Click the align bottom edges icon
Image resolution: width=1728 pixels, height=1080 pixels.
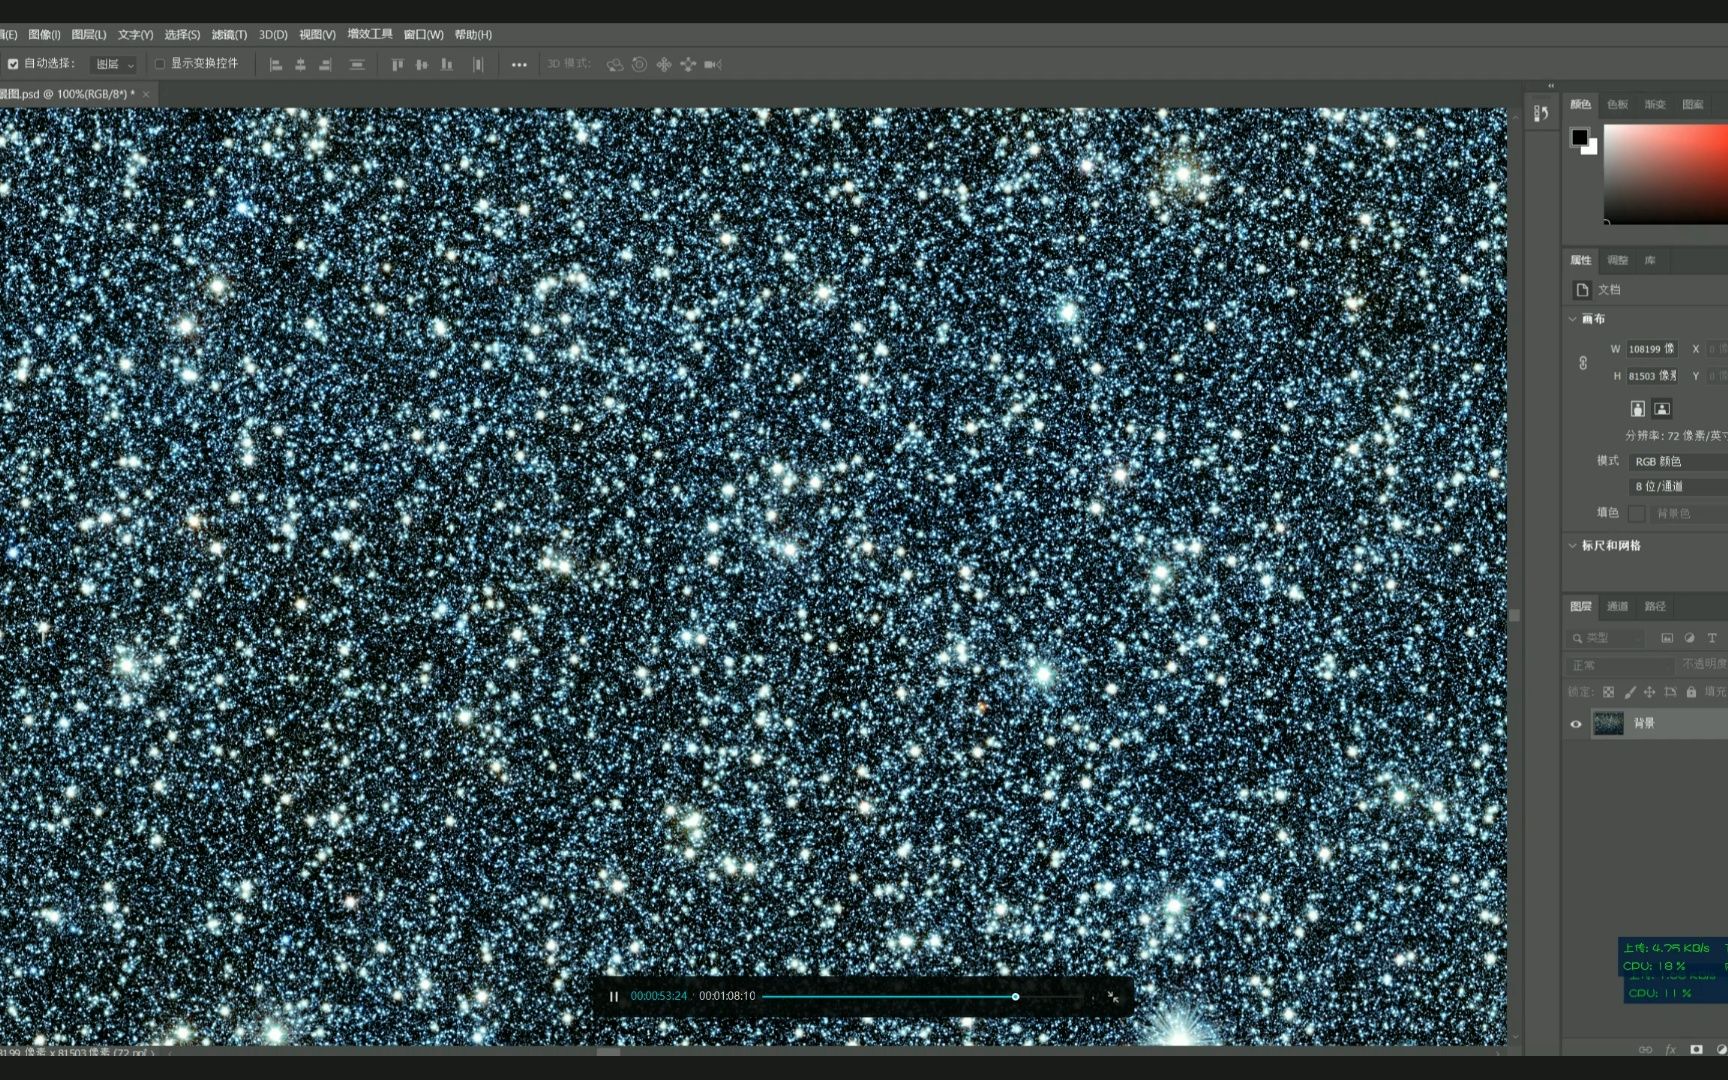447,64
